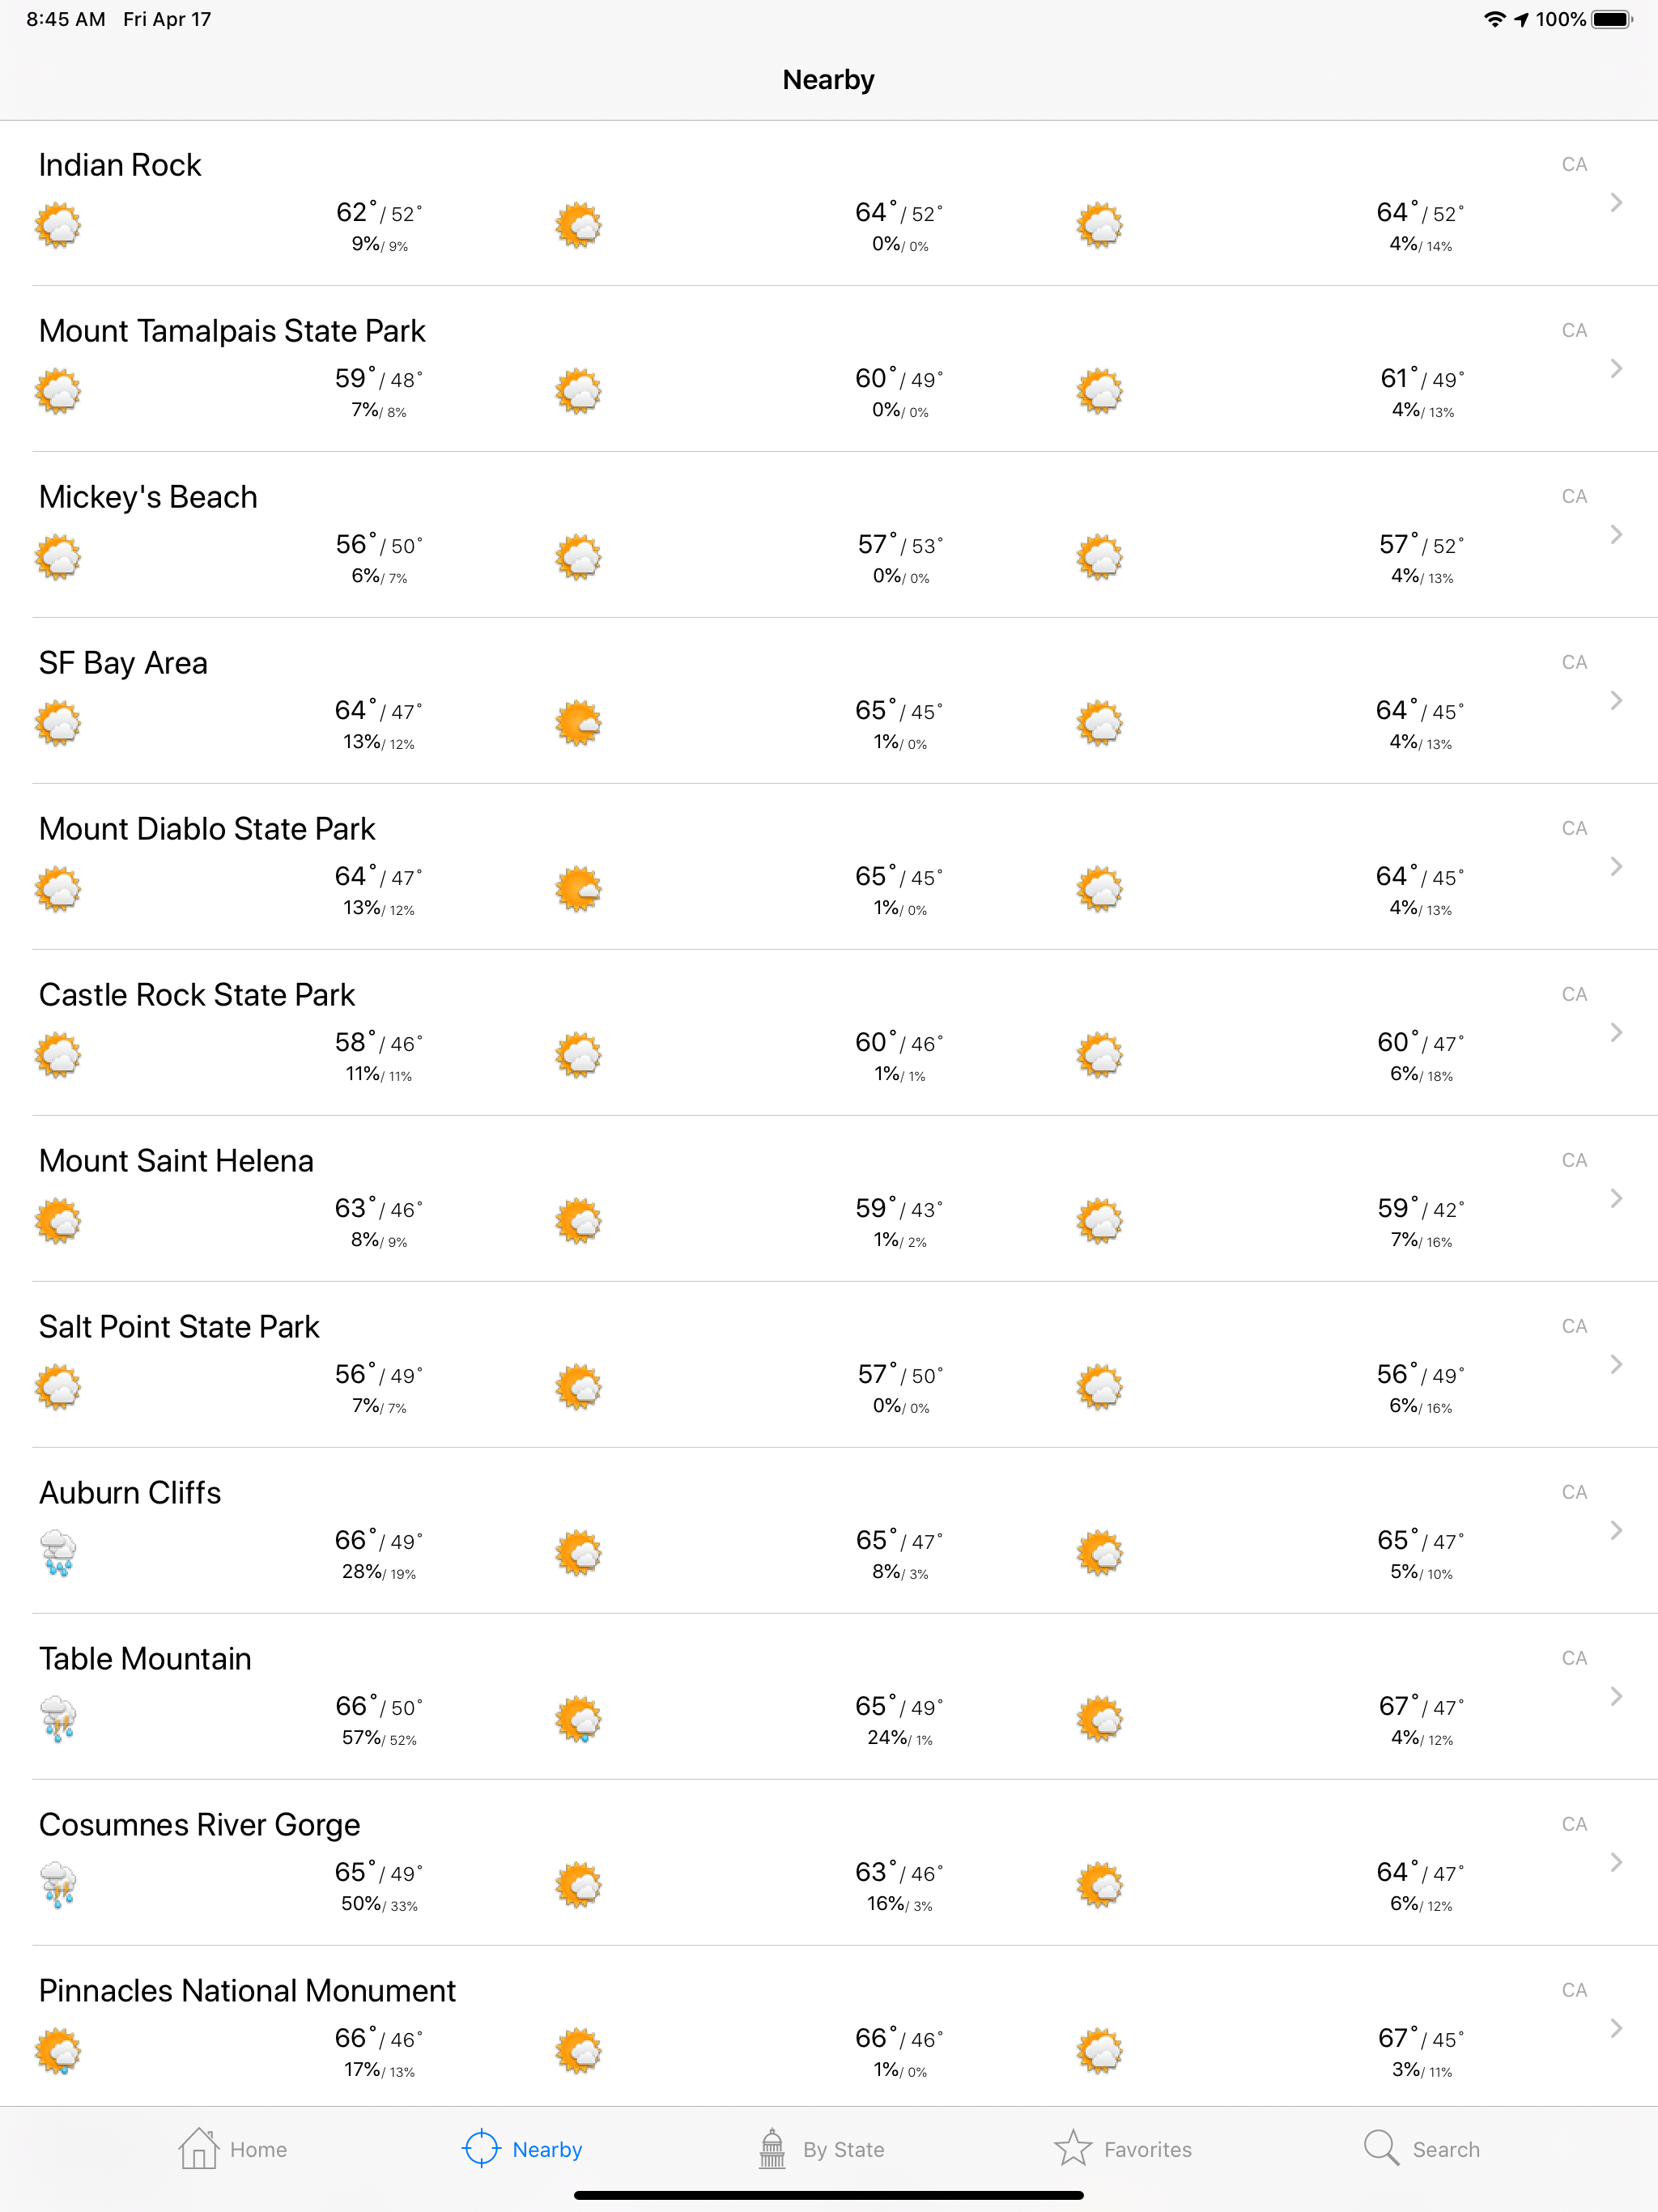Expand Pinnacles National Monument chevron
Image resolution: width=1658 pixels, height=2212 pixels.
1616,2028
